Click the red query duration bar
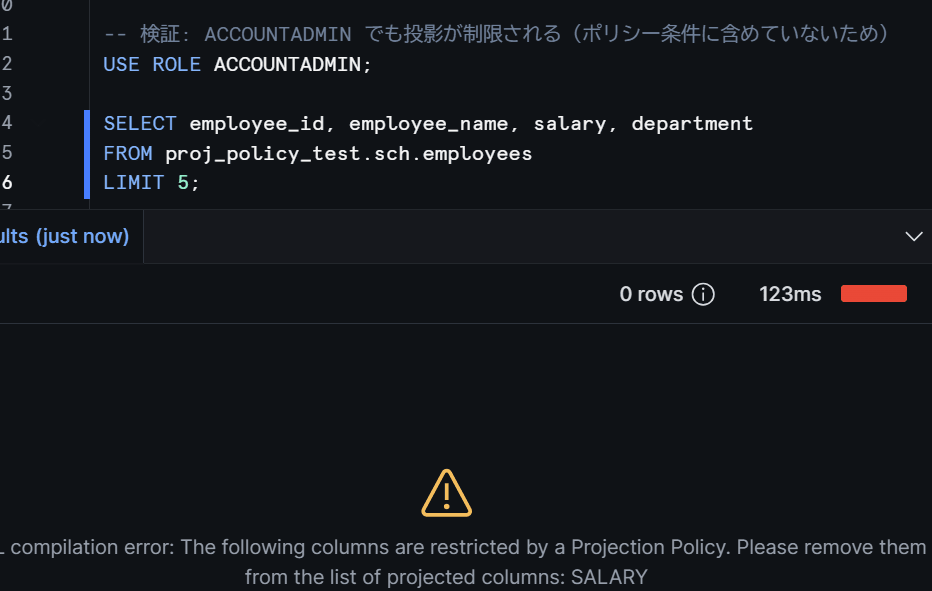Screen dimensions: 932x591 (x=874, y=294)
